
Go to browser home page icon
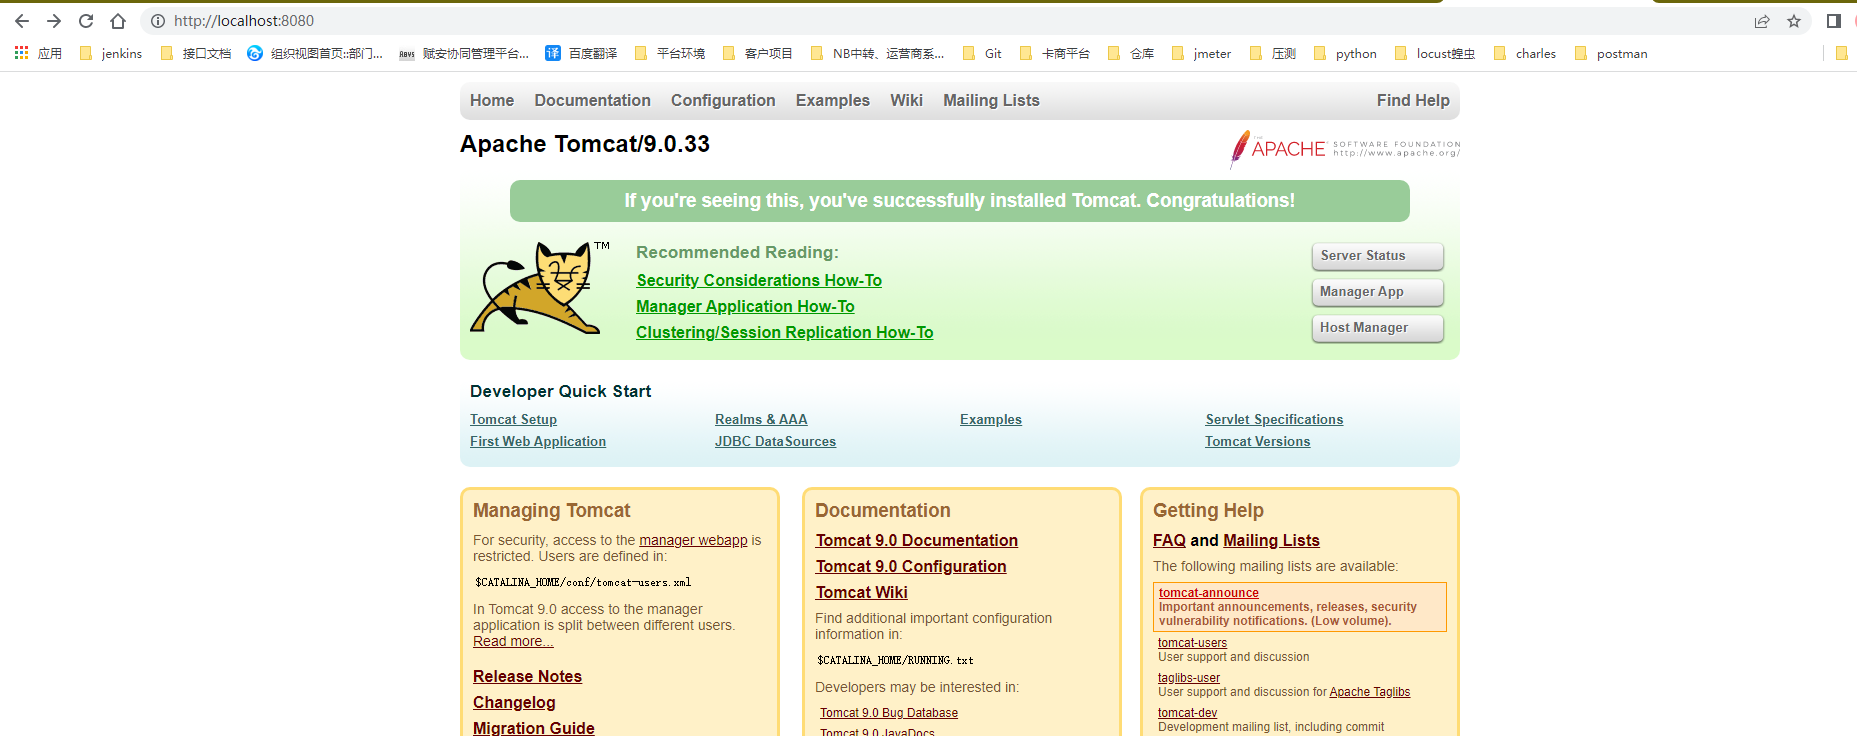coord(118,21)
